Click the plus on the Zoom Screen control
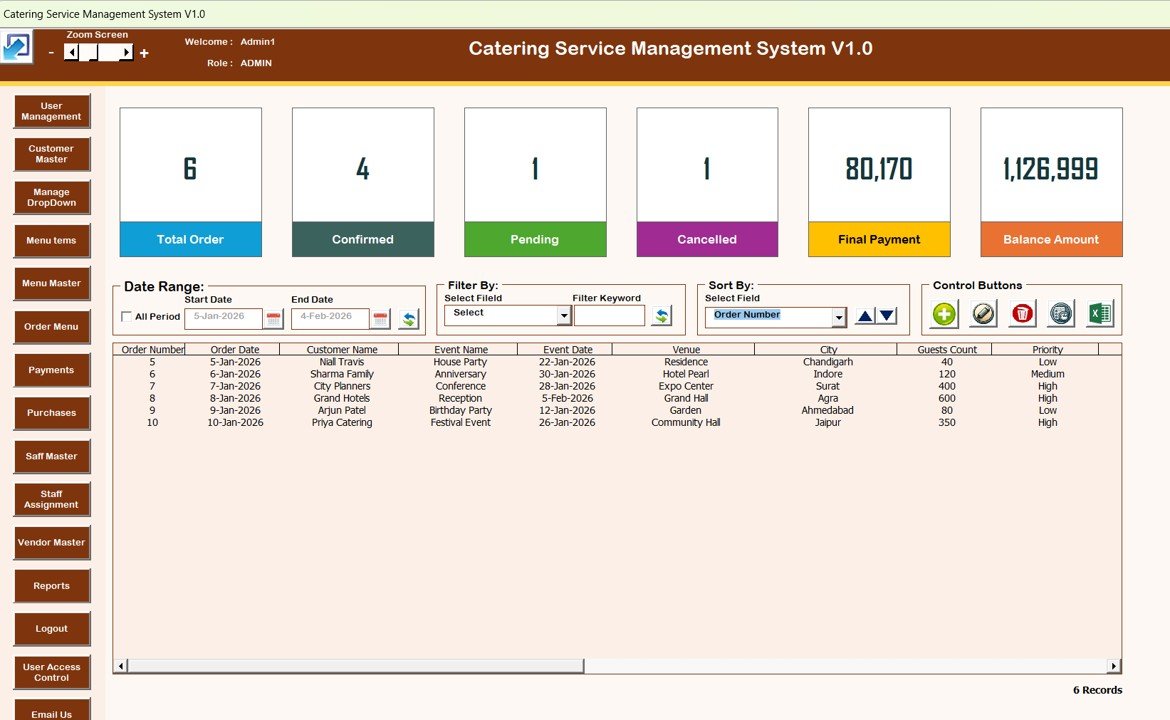1170x720 pixels. (143, 51)
